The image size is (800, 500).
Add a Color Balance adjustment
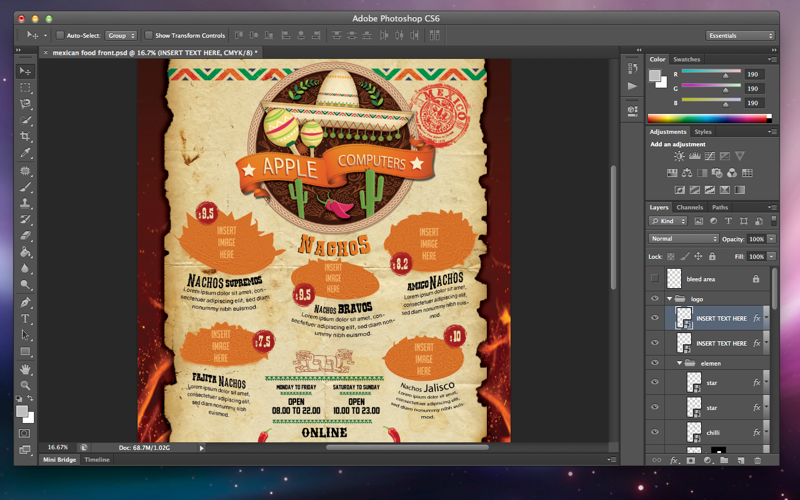click(x=687, y=173)
